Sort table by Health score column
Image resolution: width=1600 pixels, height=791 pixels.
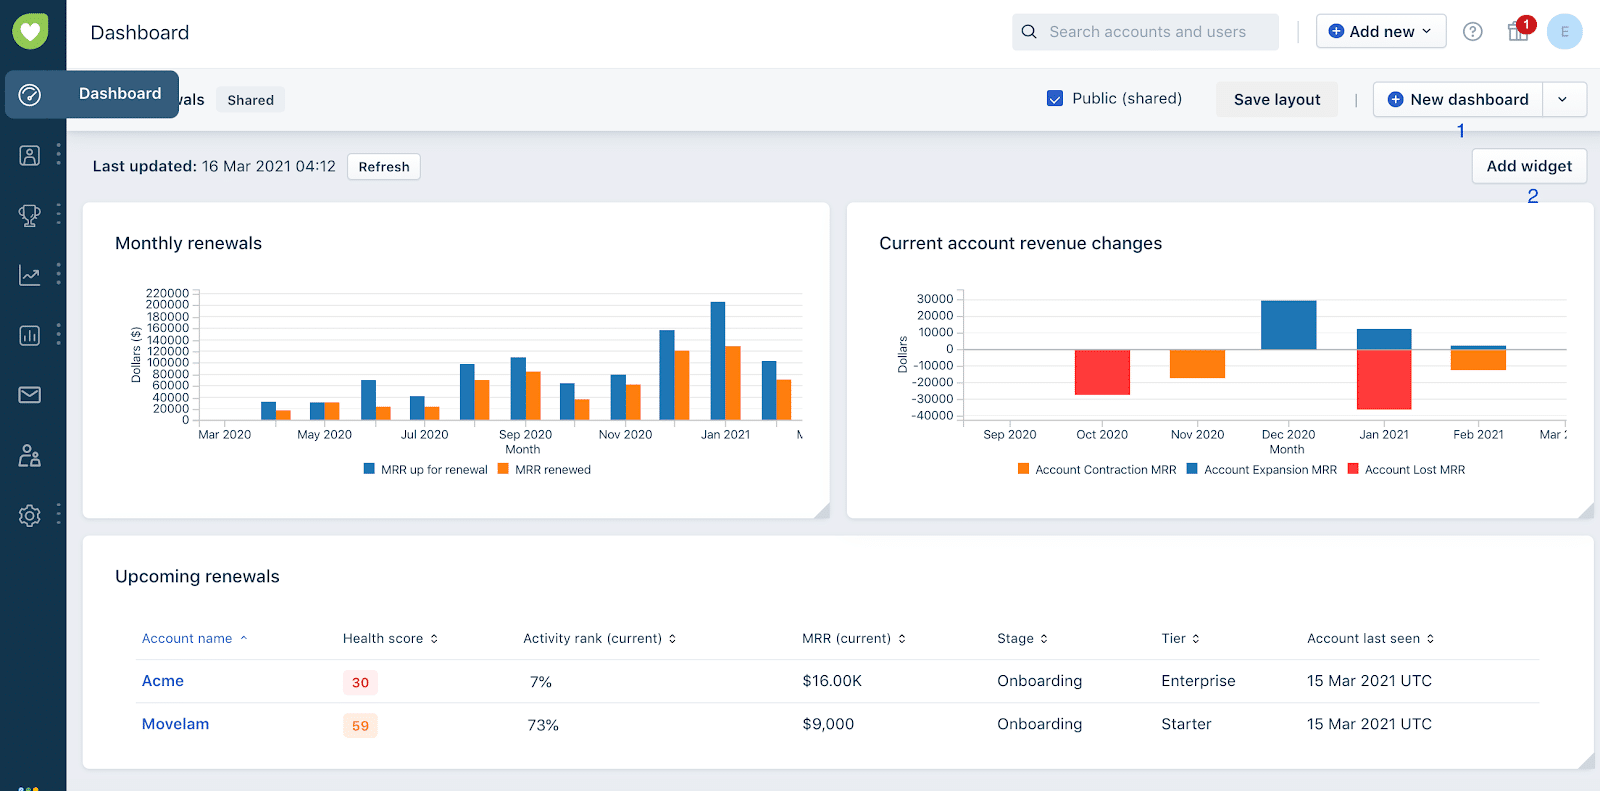click(390, 638)
